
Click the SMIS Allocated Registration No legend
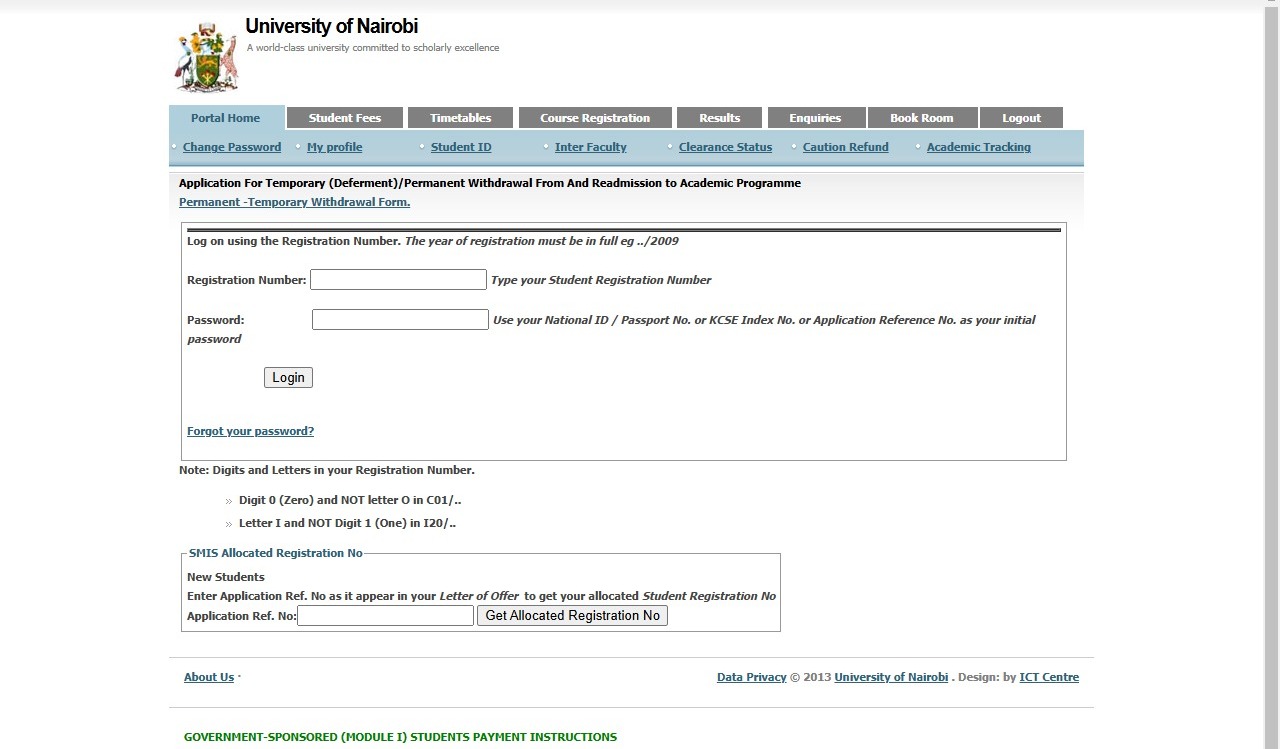tap(276, 553)
